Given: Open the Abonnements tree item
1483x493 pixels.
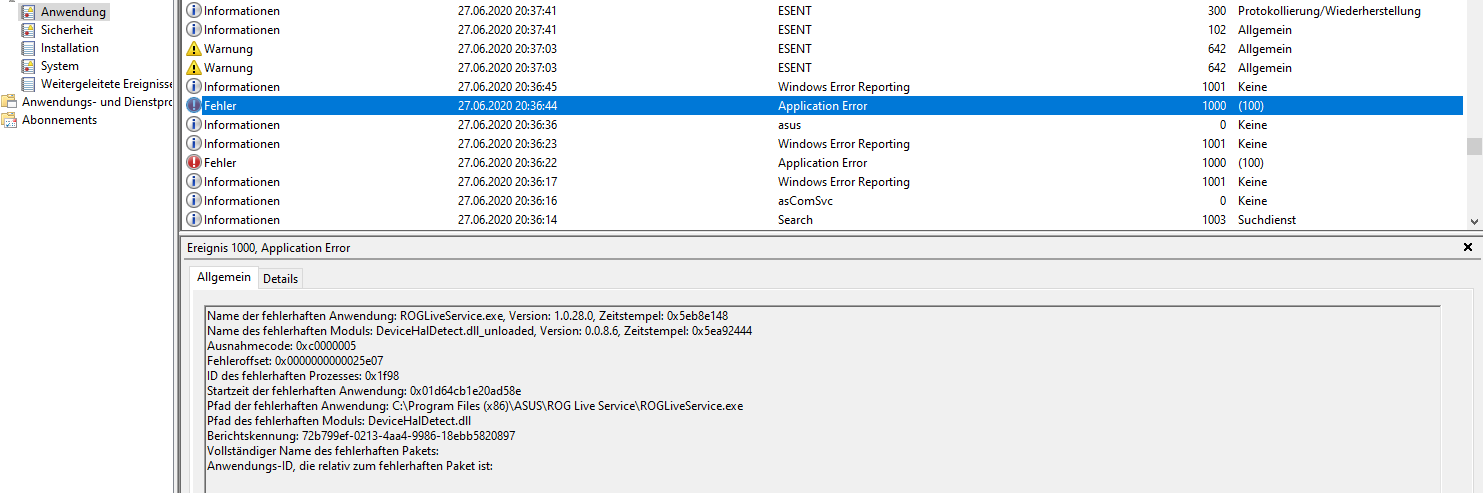Looking at the screenshot, I should coord(60,120).
